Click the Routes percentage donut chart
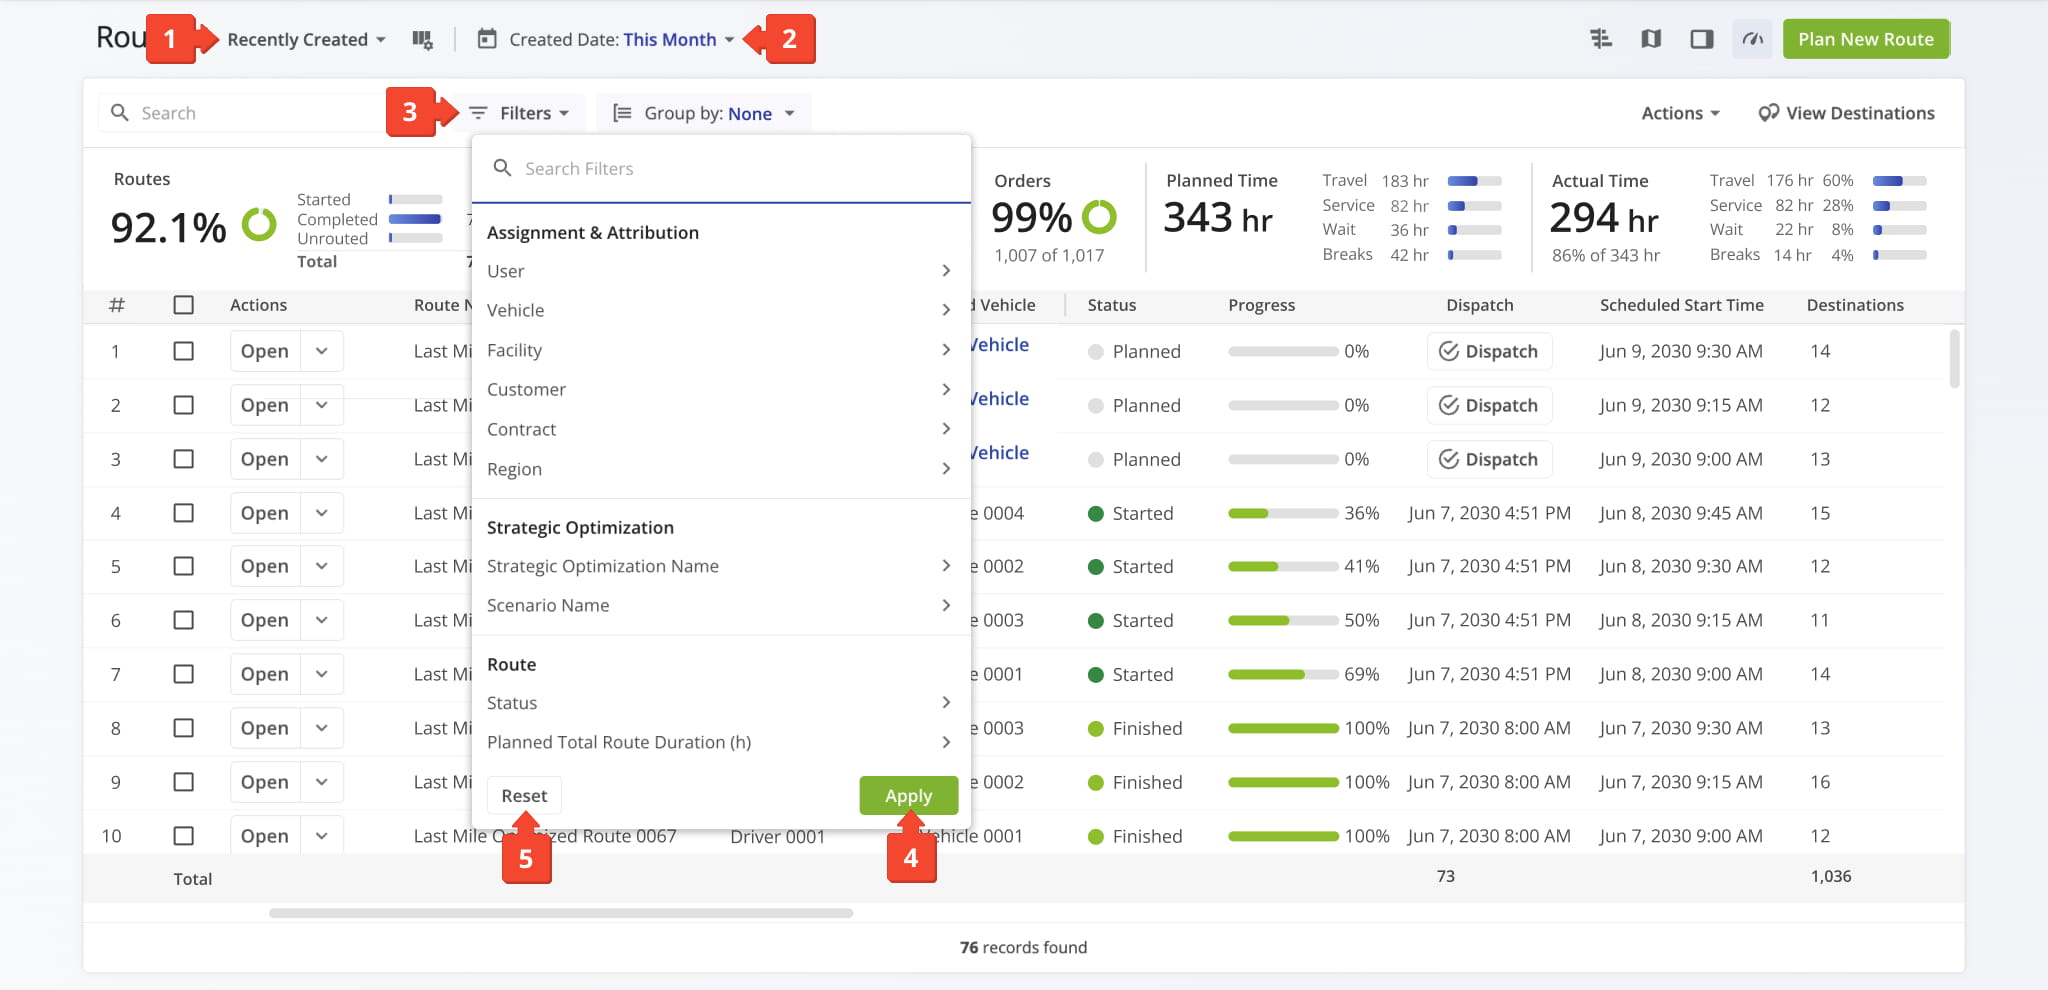The height and width of the screenshot is (990, 2048). click(259, 224)
